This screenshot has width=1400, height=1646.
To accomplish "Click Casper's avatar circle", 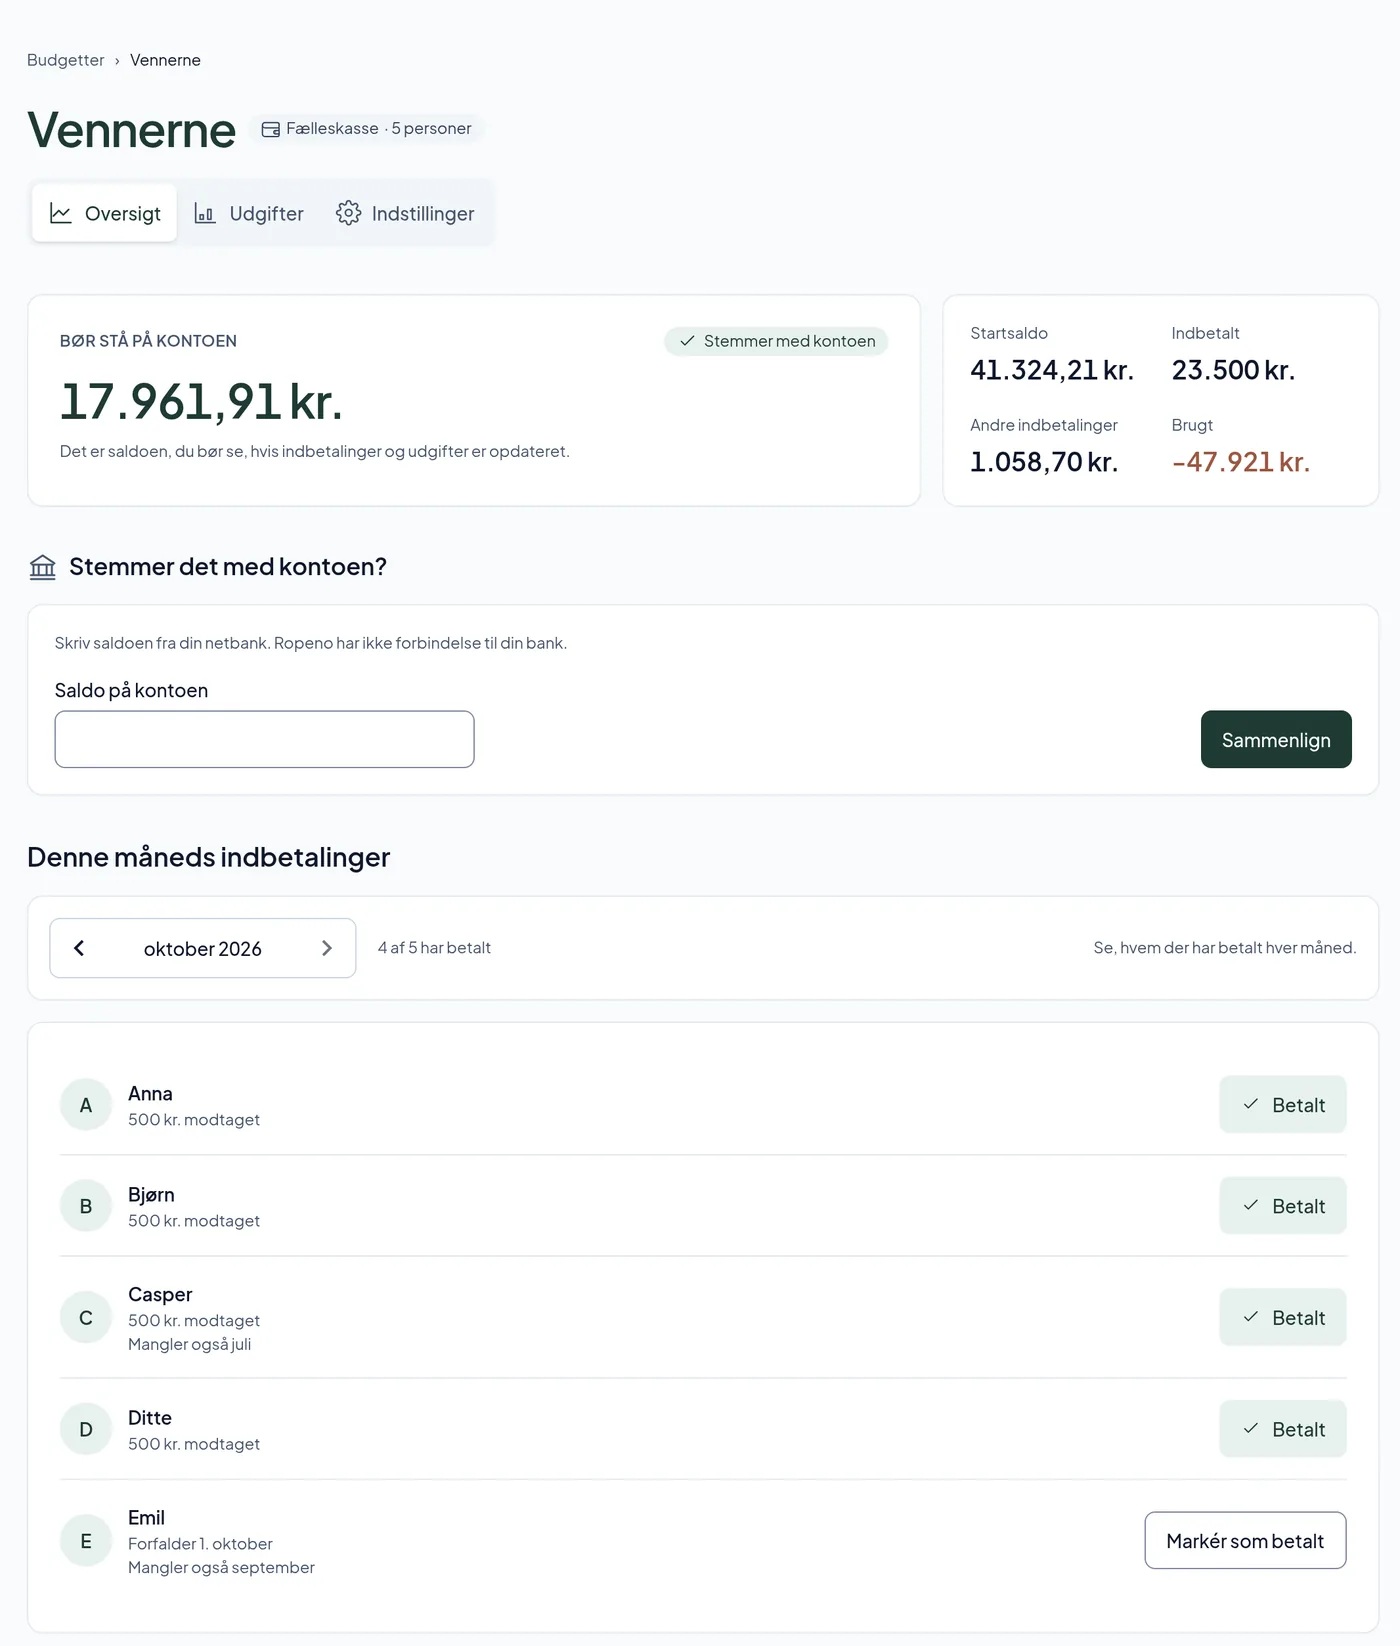I will (86, 1318).
